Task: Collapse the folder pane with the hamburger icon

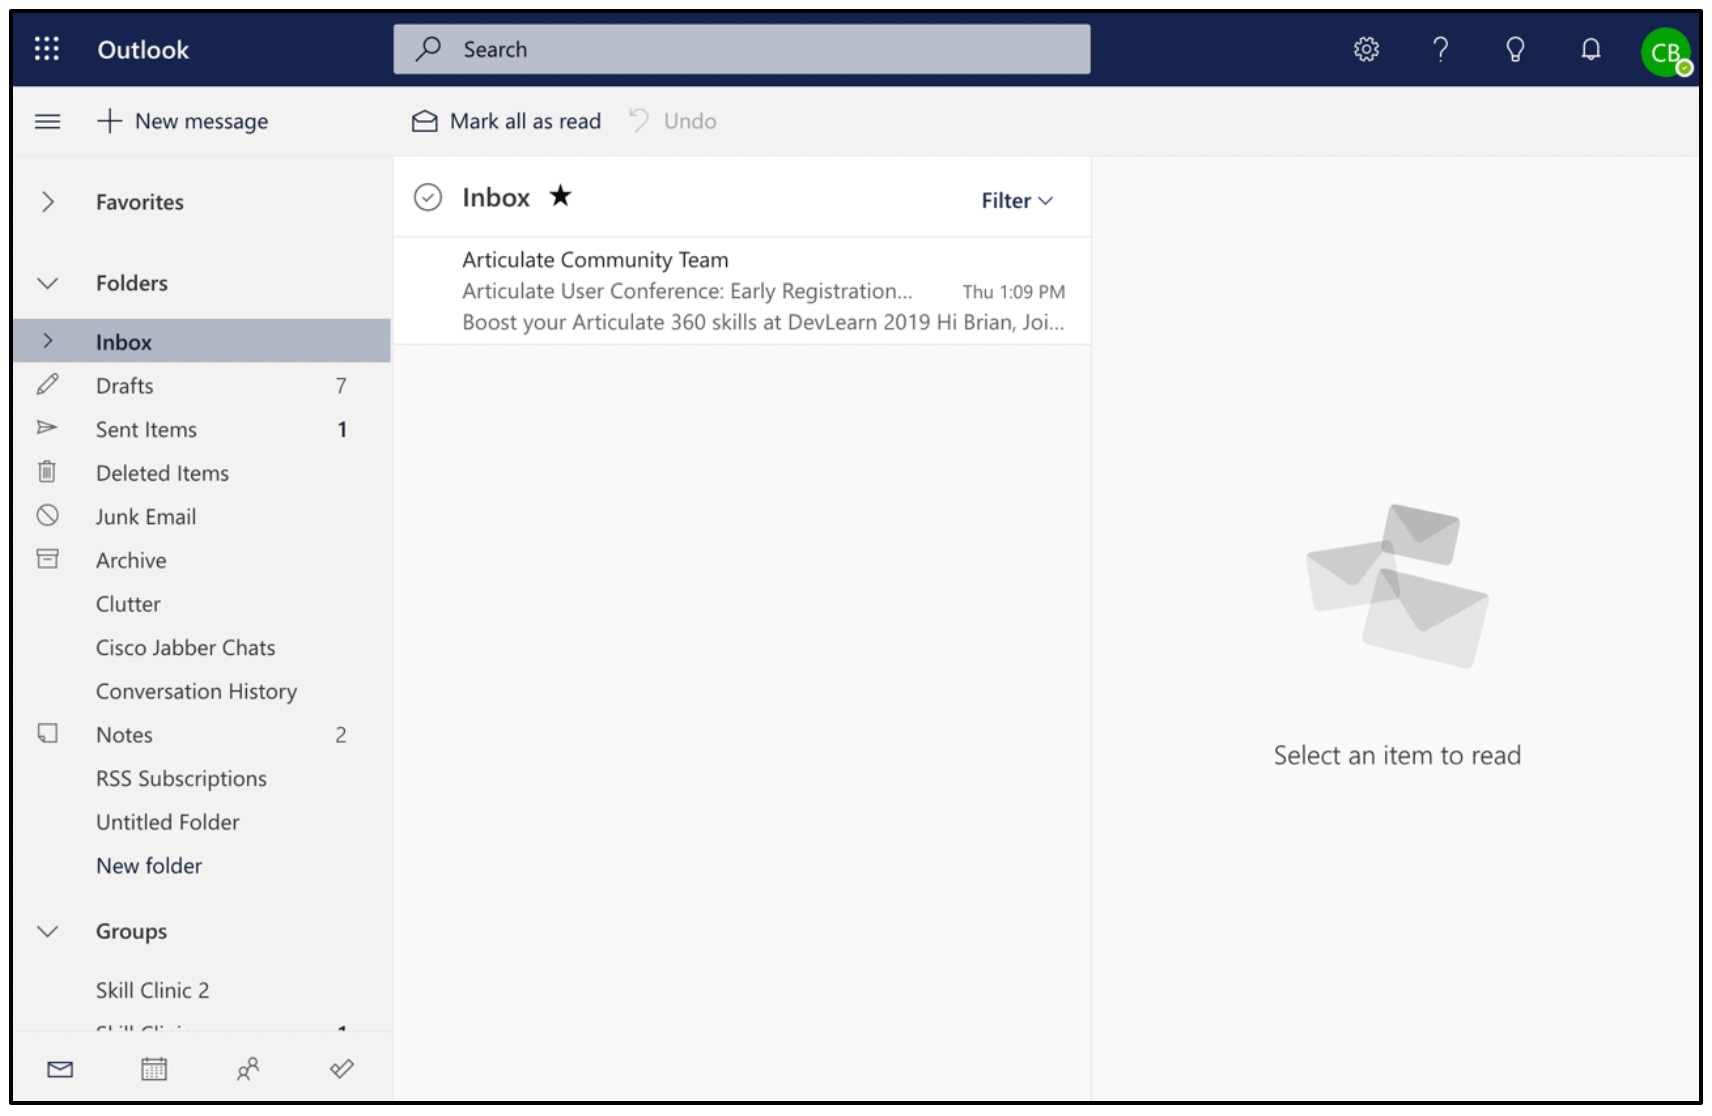Action: click(x=47, y=121)
